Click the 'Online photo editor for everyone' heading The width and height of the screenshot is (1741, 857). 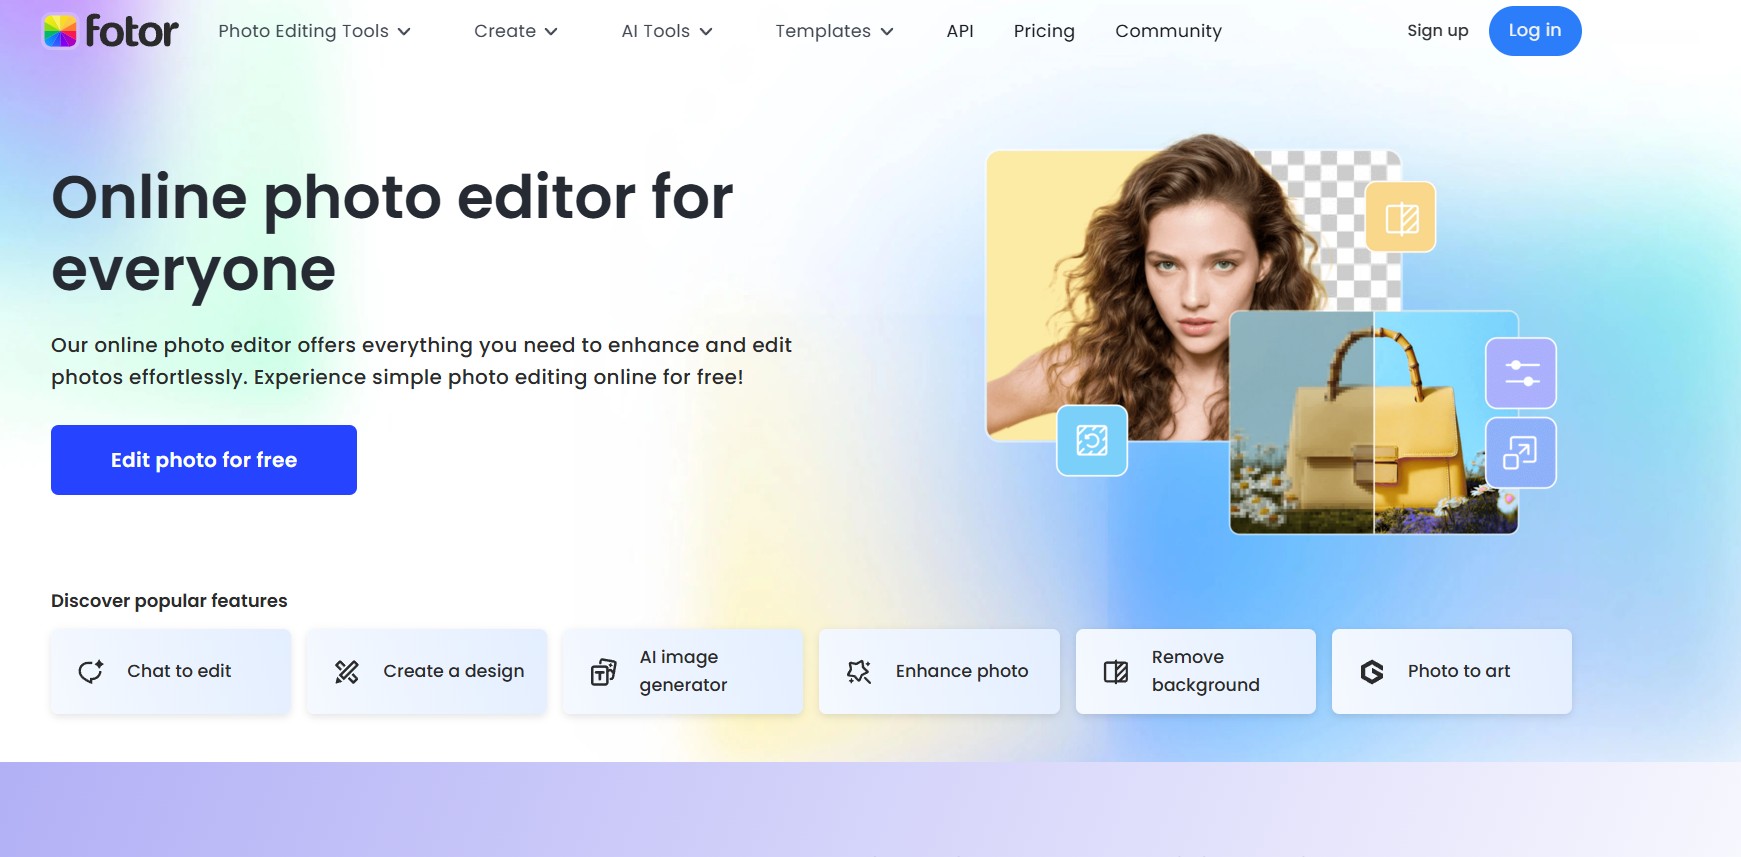point(392,233)
